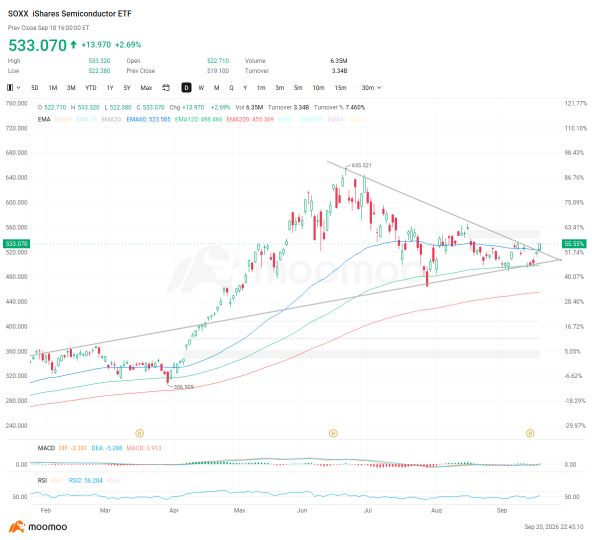Click the 306.909 low price annotation
Screen dimensions: 592x540
pos(183,387)
